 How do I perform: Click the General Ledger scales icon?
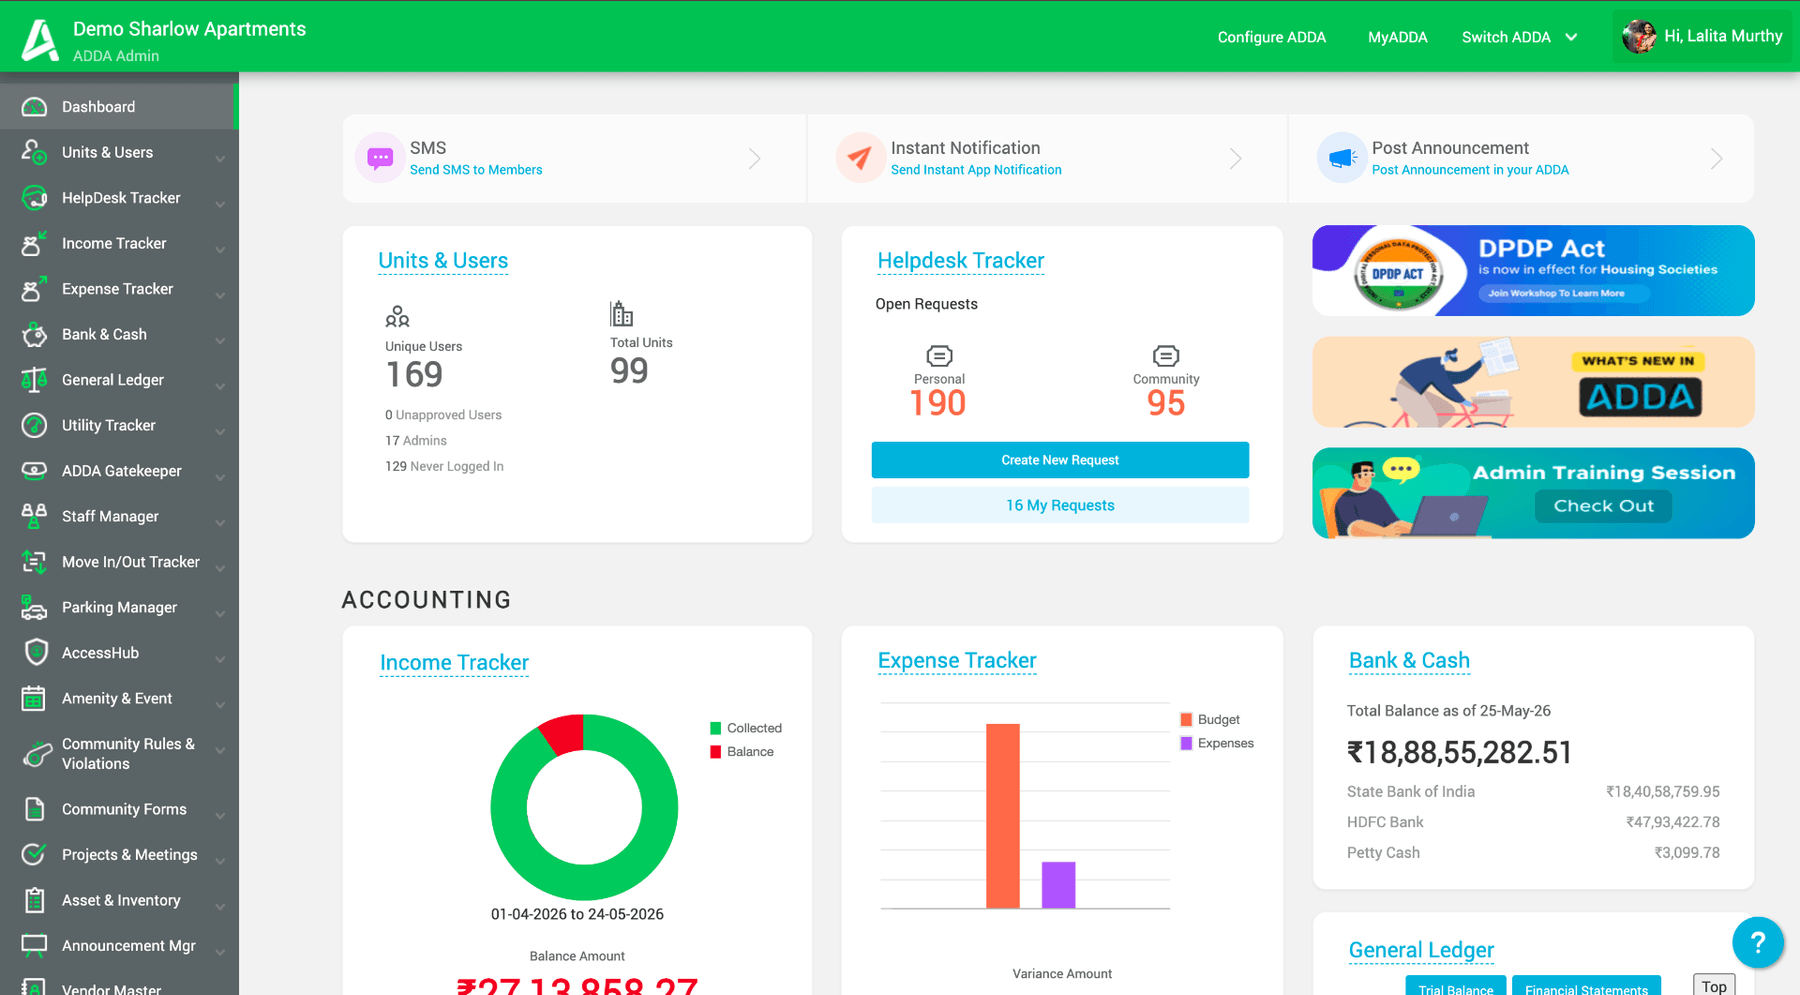coord(34,380)
